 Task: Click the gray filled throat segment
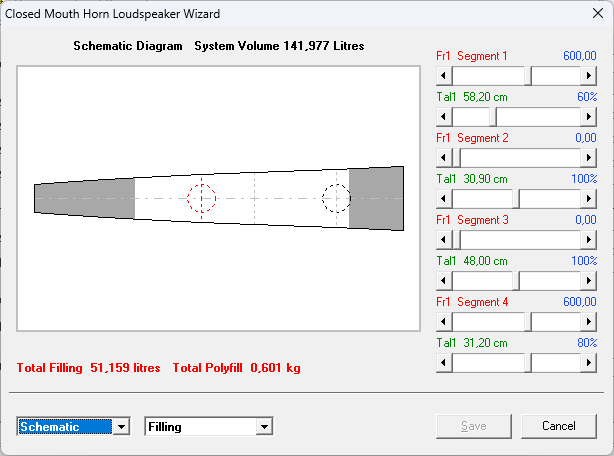[x=85, y=198]
